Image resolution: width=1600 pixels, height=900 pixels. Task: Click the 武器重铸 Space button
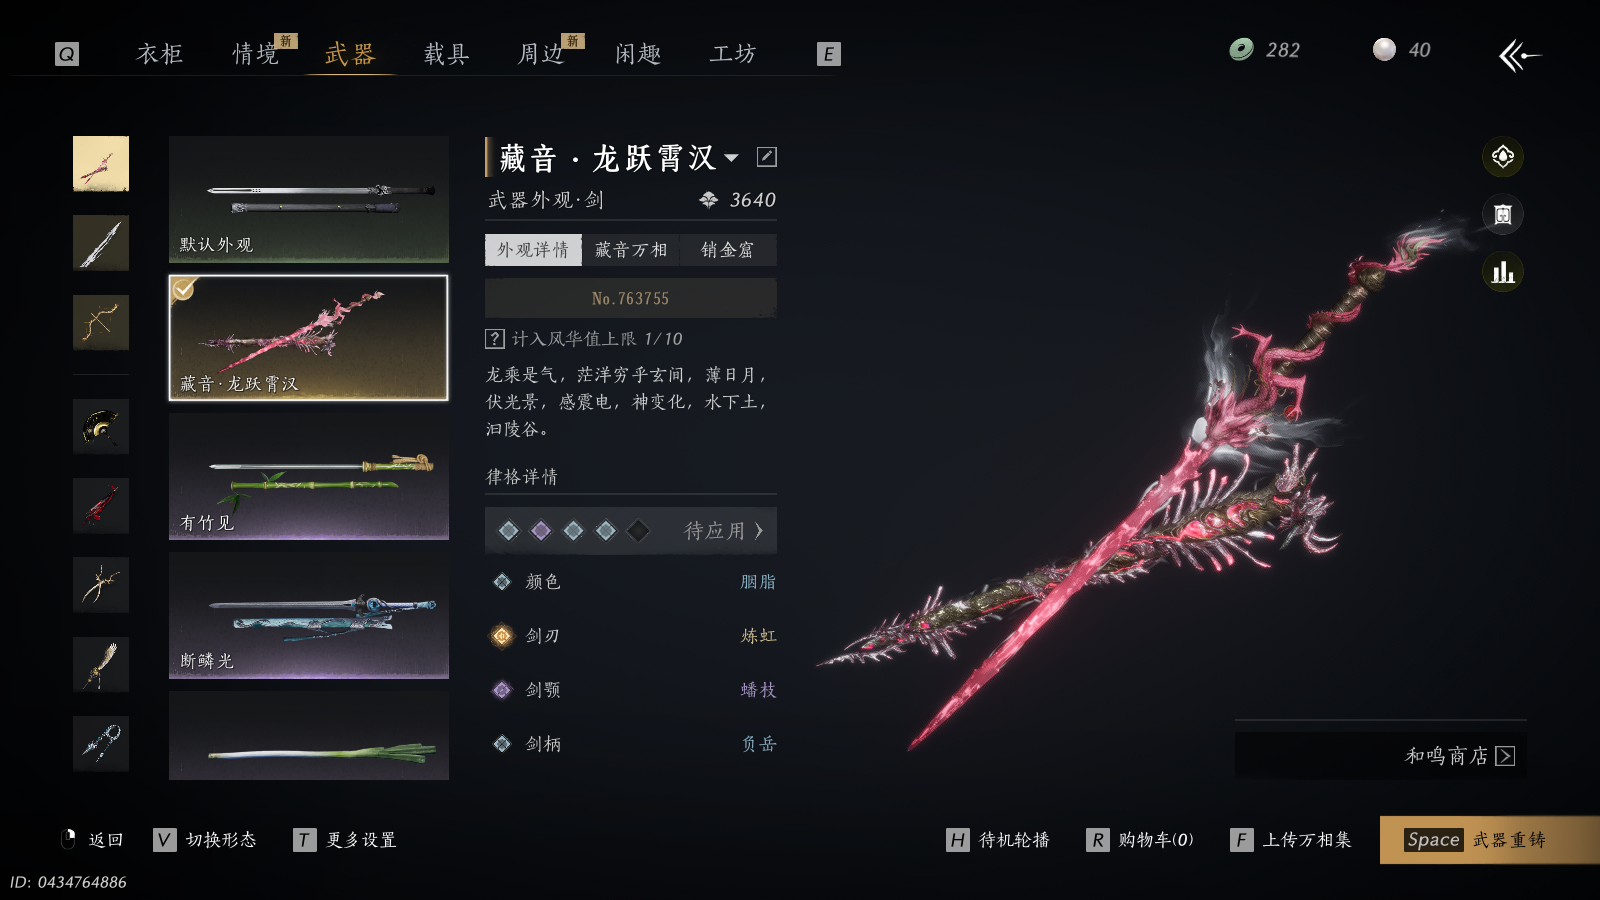[1490, 840]
